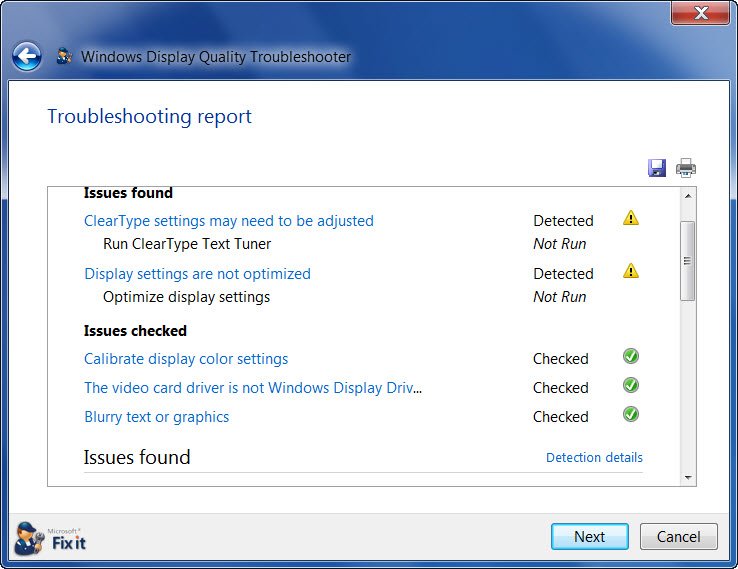This screenshot has width=738, height=569.
Task: Click the Windows Display Quality Troubleshooter title
Action: coord(216,57)
